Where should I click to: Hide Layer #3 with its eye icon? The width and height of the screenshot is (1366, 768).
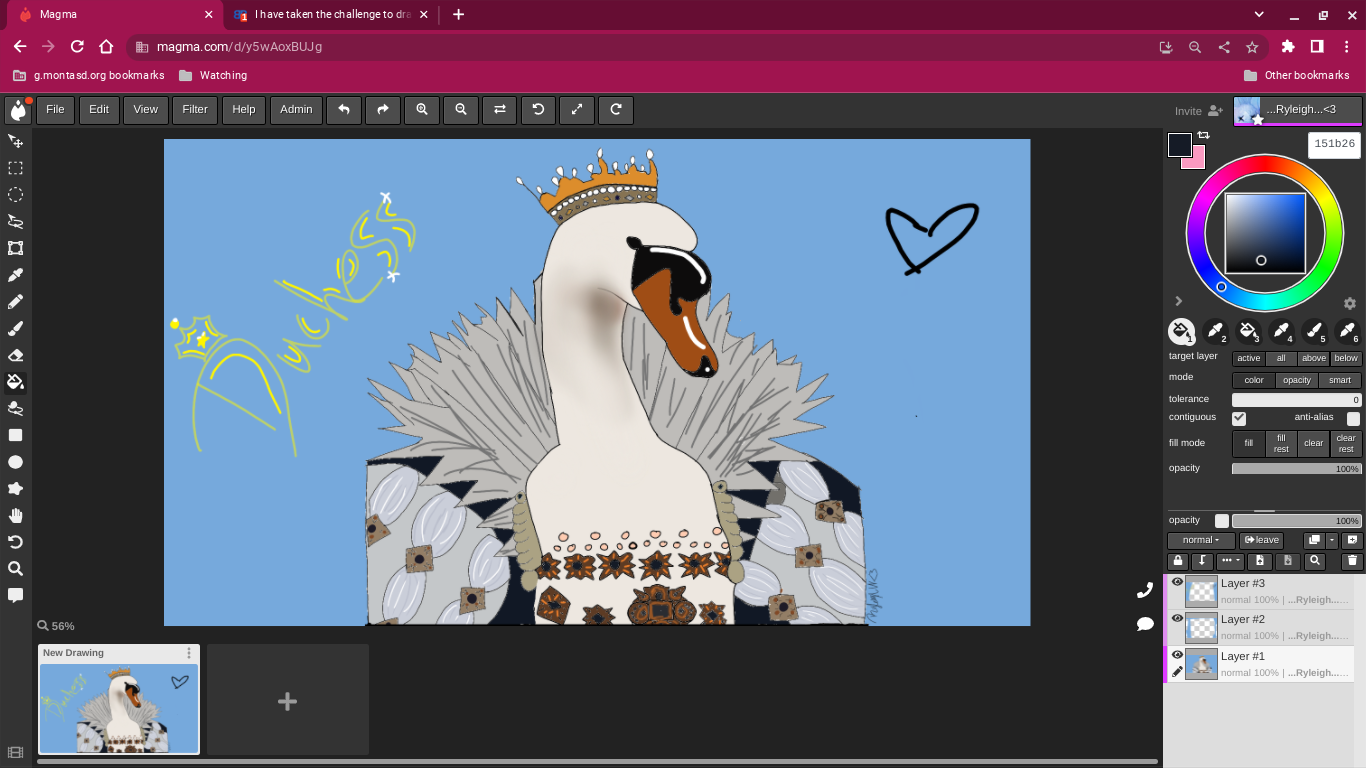[1177, 582]
